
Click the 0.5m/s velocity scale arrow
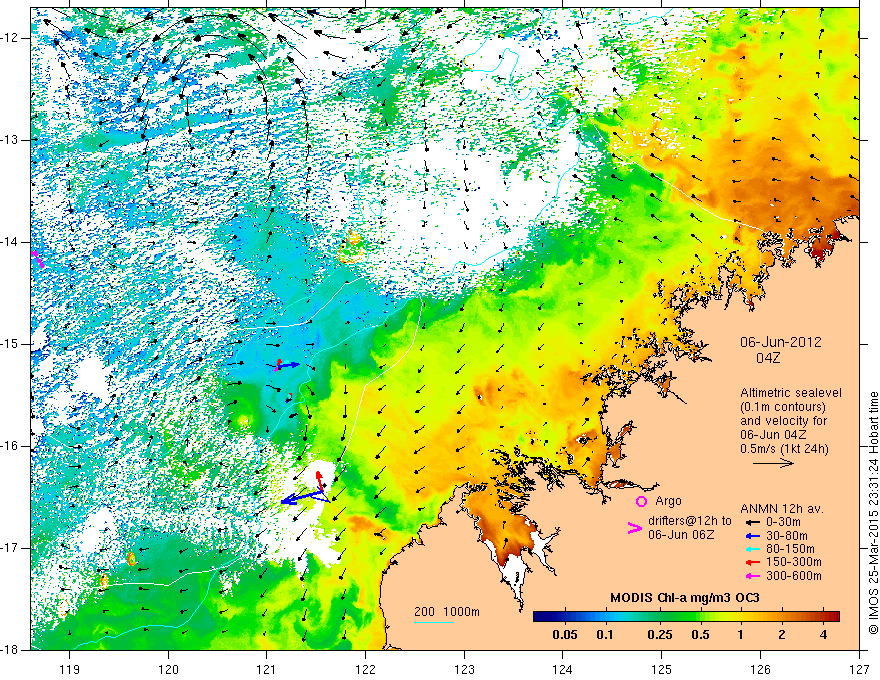click(773, 463)
